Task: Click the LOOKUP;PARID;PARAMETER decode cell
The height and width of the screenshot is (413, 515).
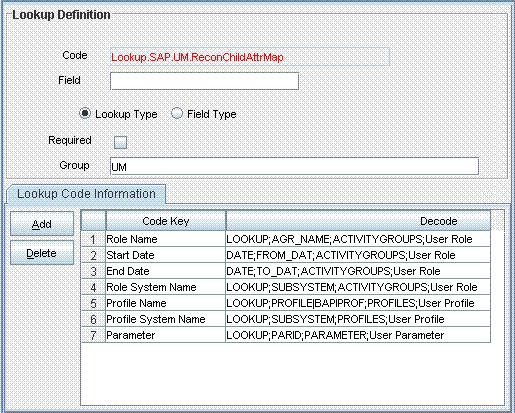Action: click(x=358, y=335)
